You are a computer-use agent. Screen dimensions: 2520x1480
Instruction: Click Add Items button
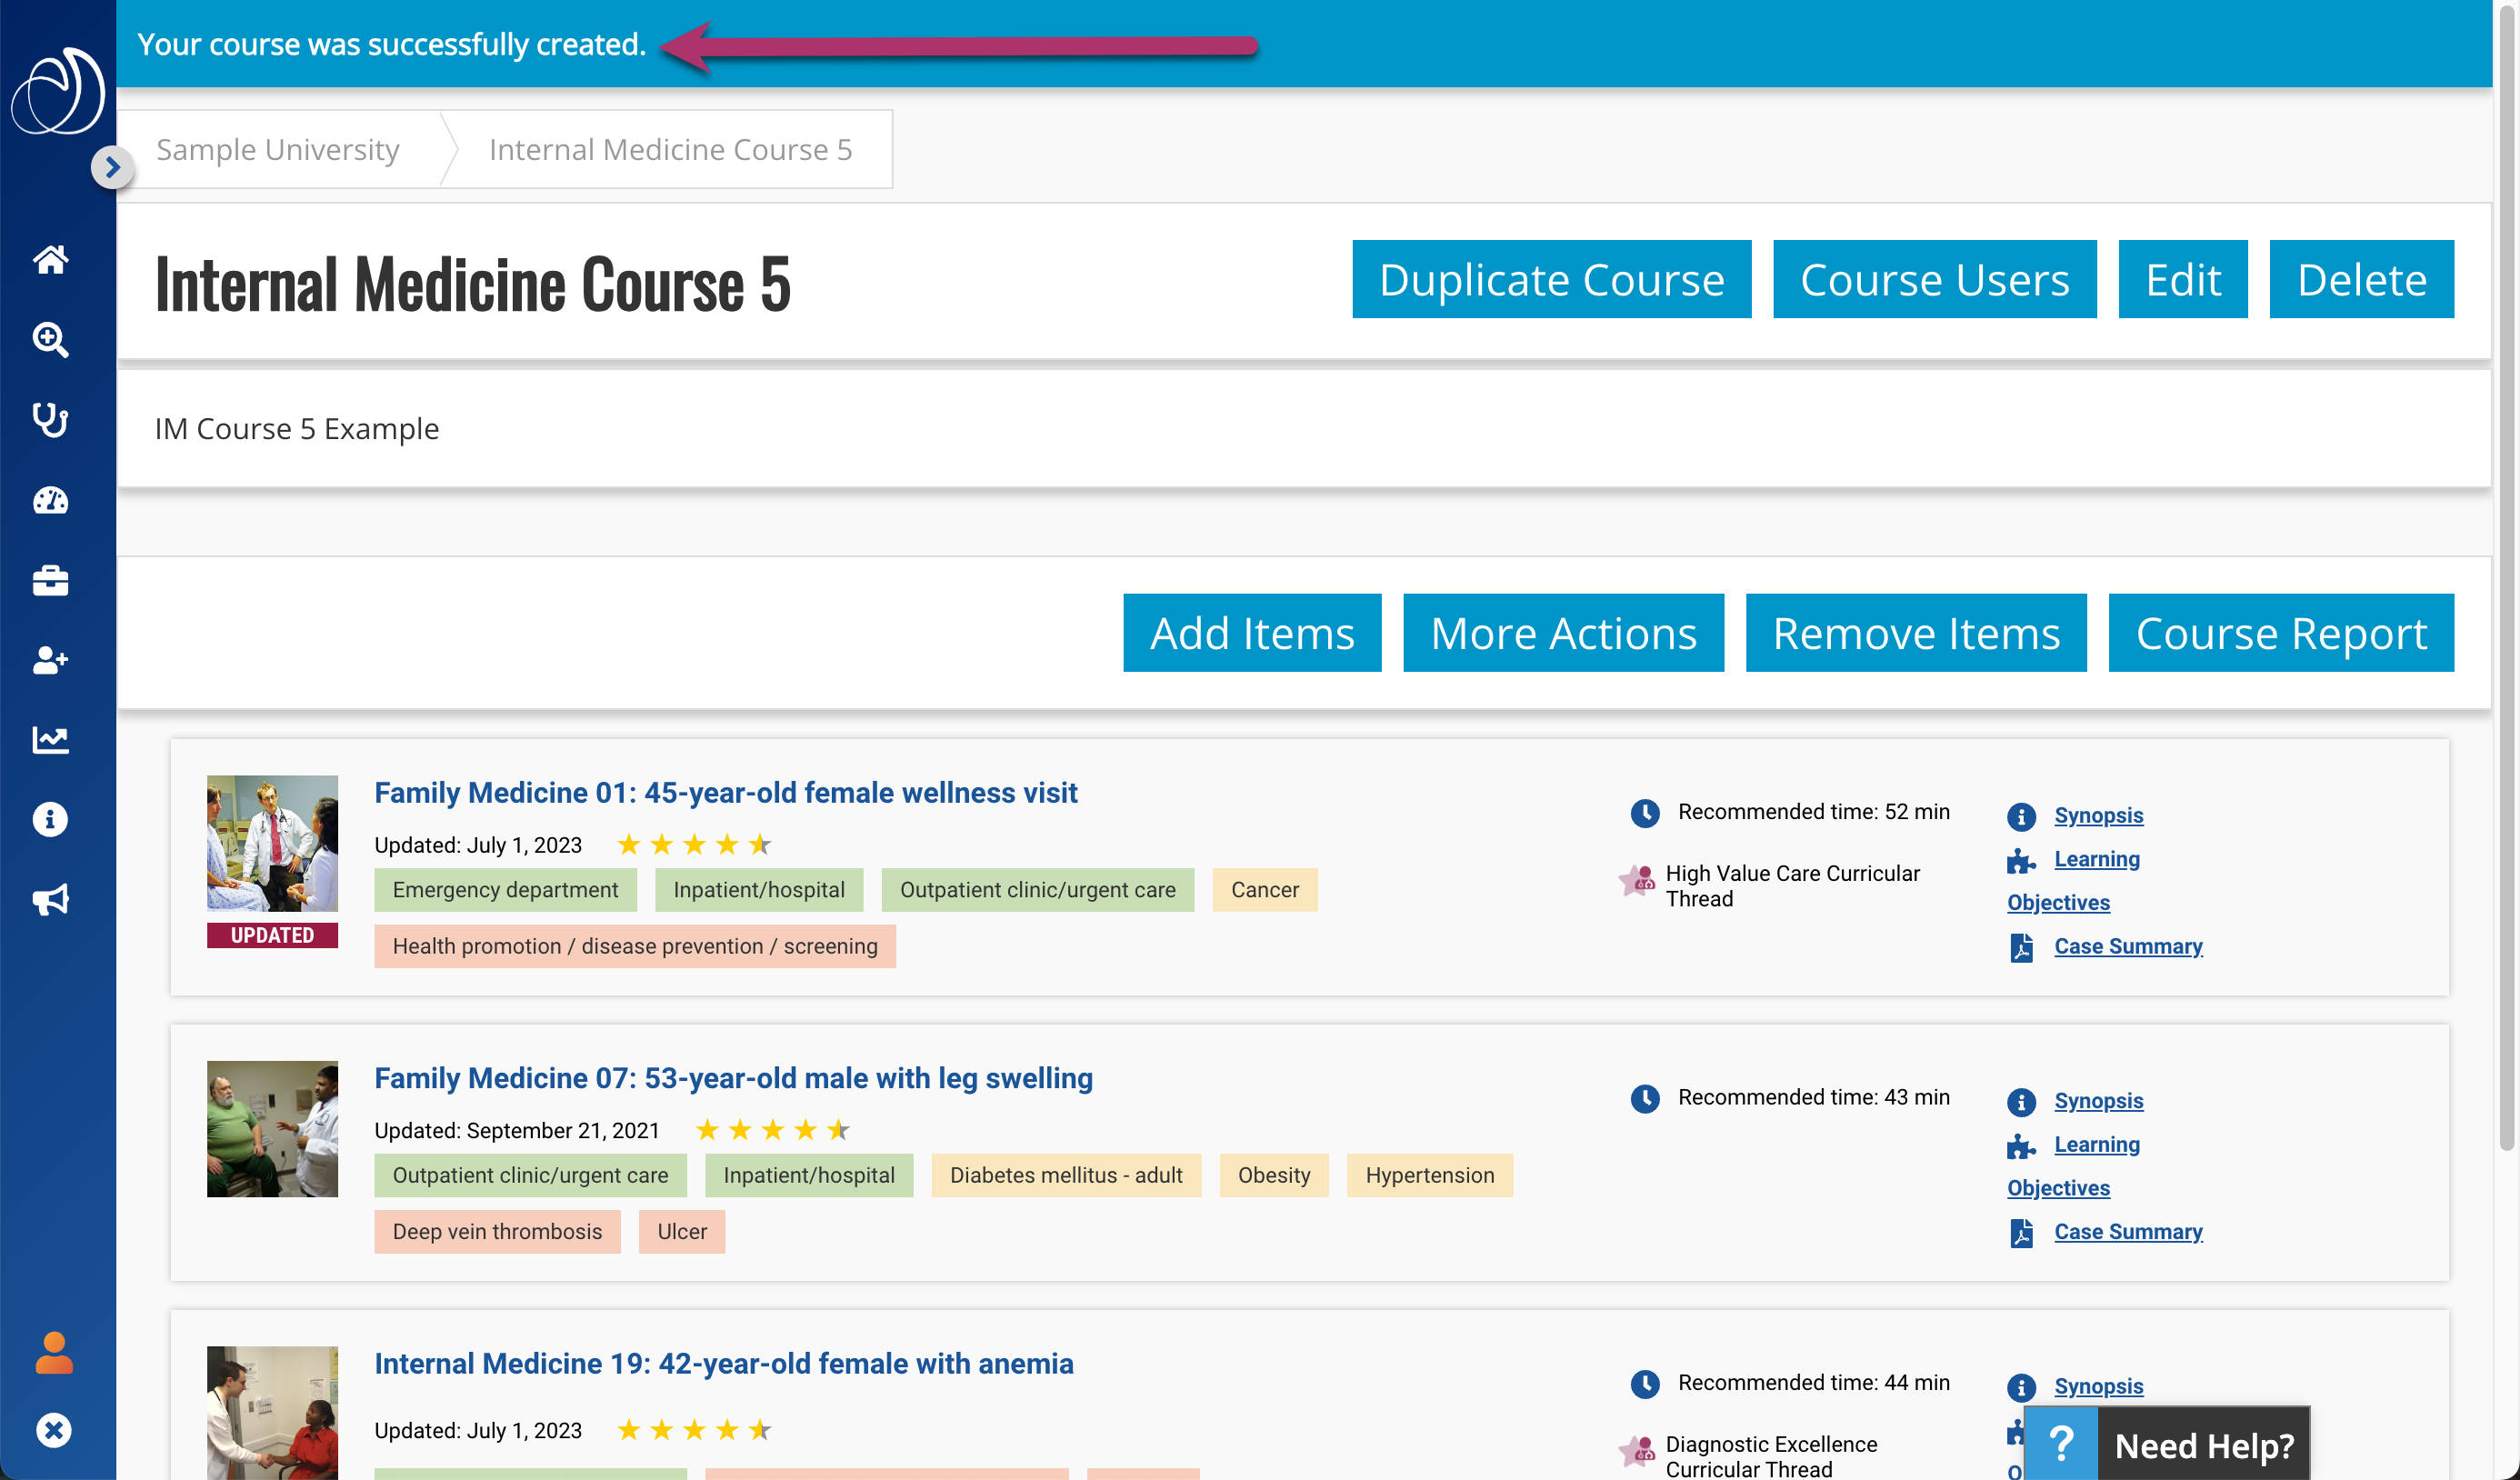click(x=1252, y=633)
